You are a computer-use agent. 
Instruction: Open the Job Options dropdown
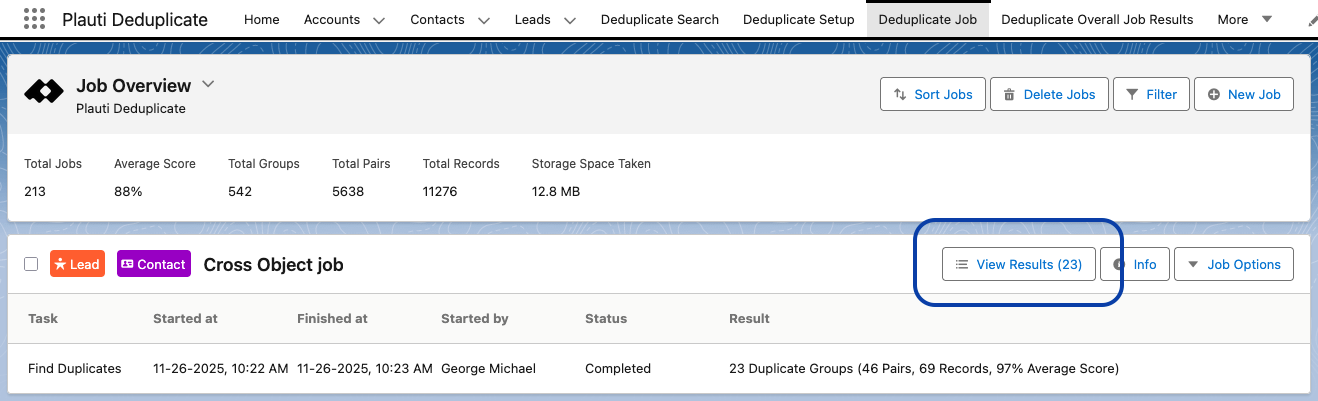[x=1233, y=264]
